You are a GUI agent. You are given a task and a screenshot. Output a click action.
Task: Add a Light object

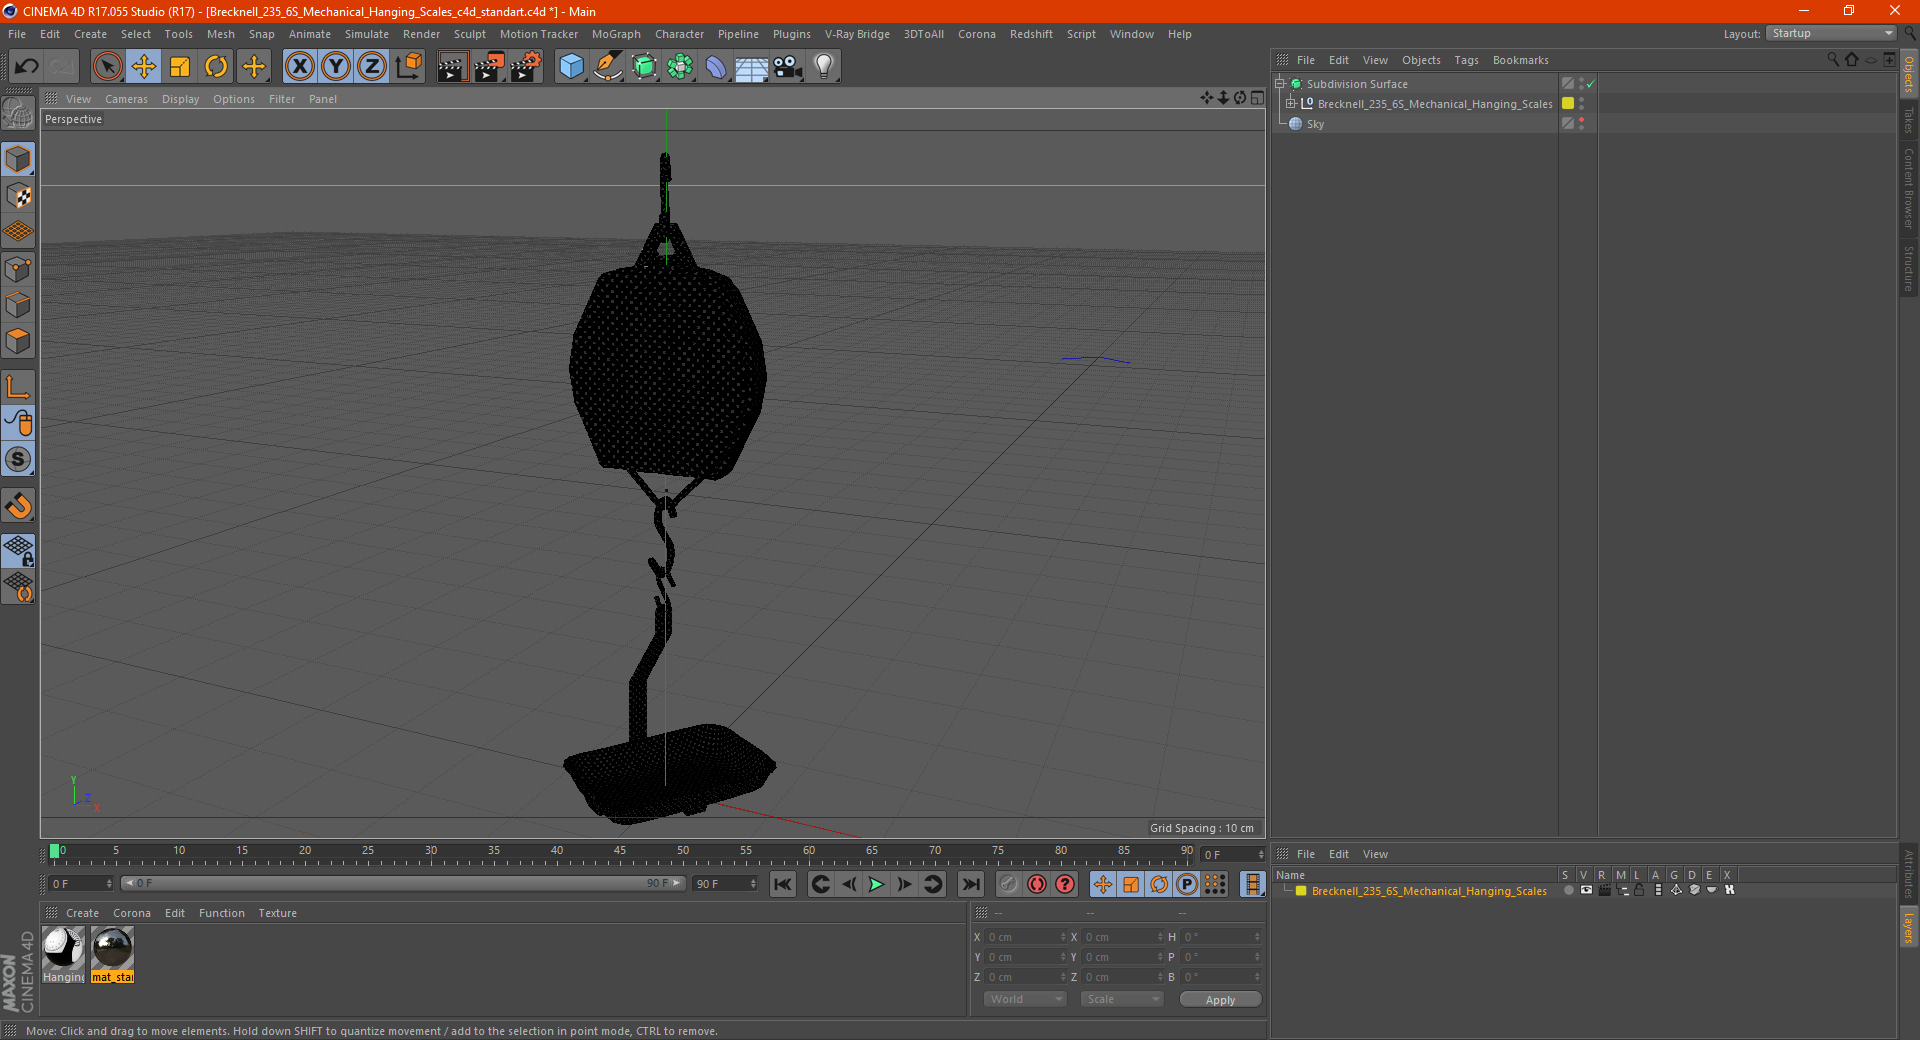tap(824, 67)
